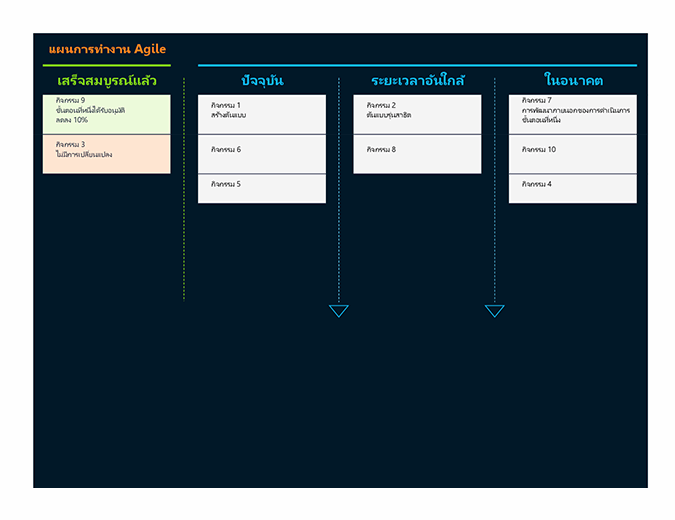Click the กิจกรรม 1 สร้างต้นแบบ card
Screen dimensions: 675x520
pyautogui.click(x=262, y=114)
